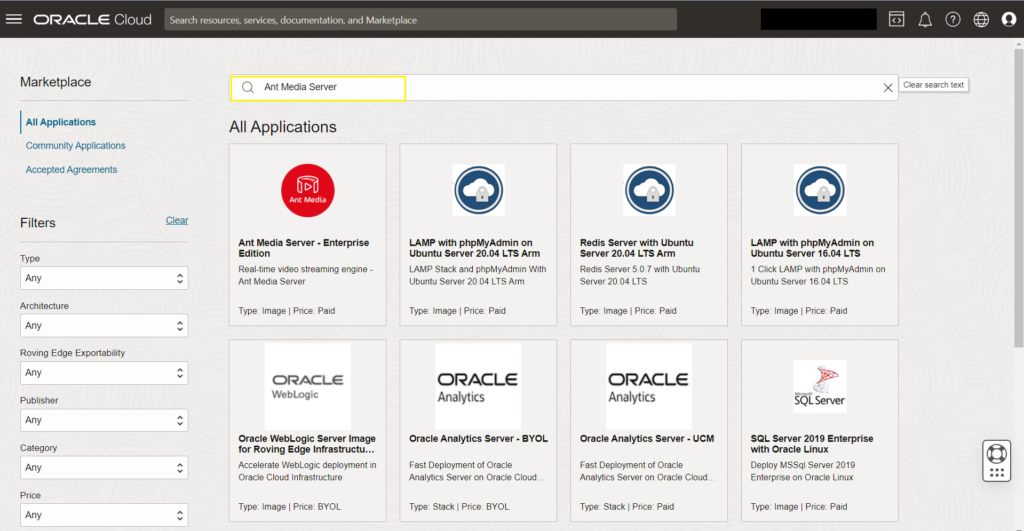The width and height of the screenshot is (1024, 531).
Task: Open the language globe icon
Action: click(x=981, y=20)
